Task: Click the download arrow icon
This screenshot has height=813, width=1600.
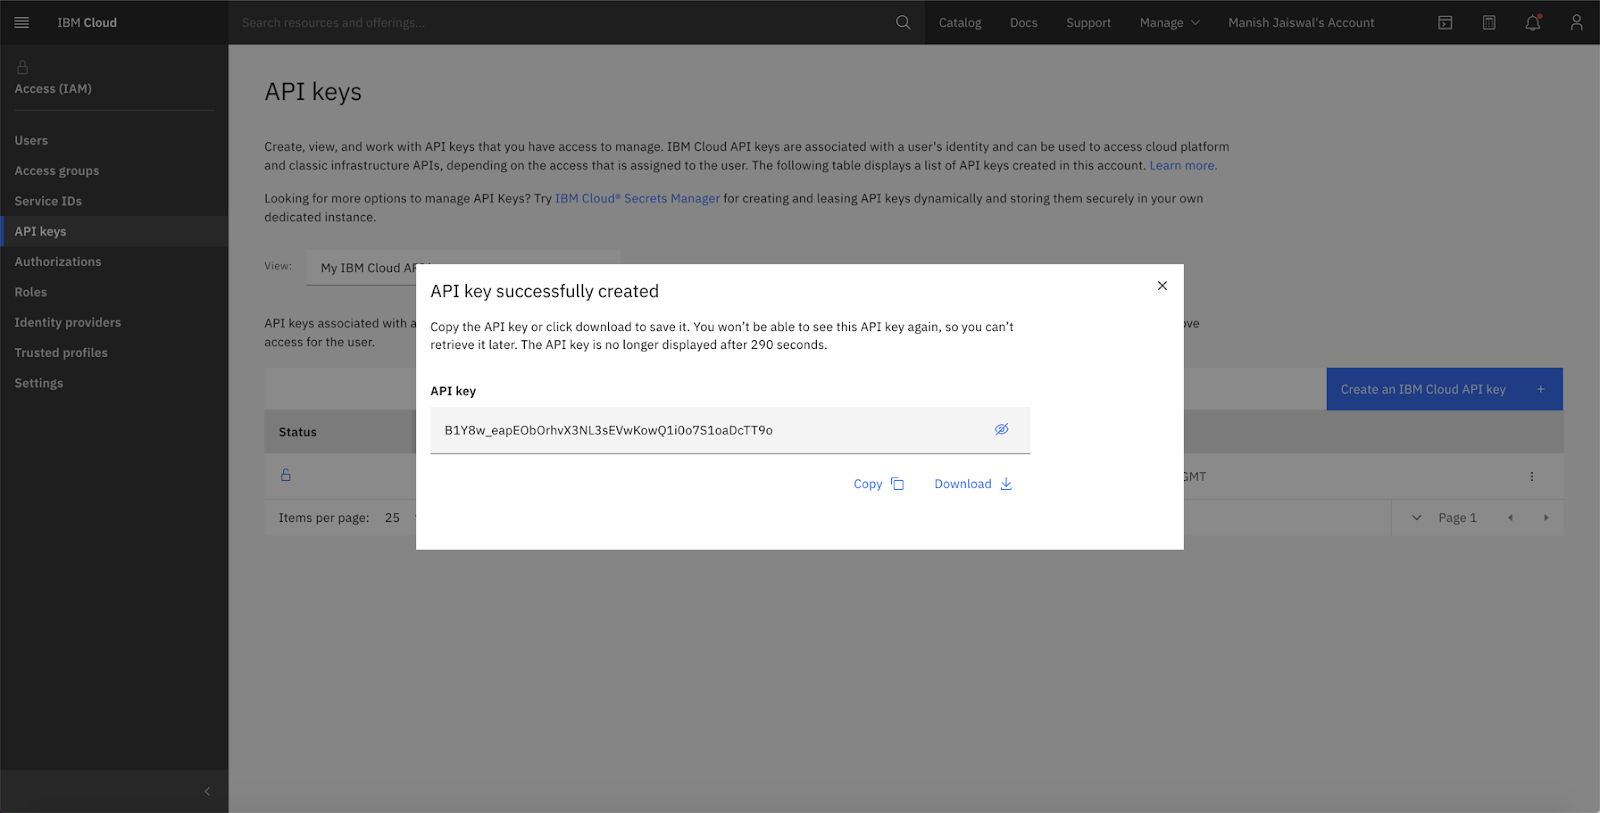Action: [1006, 484]
